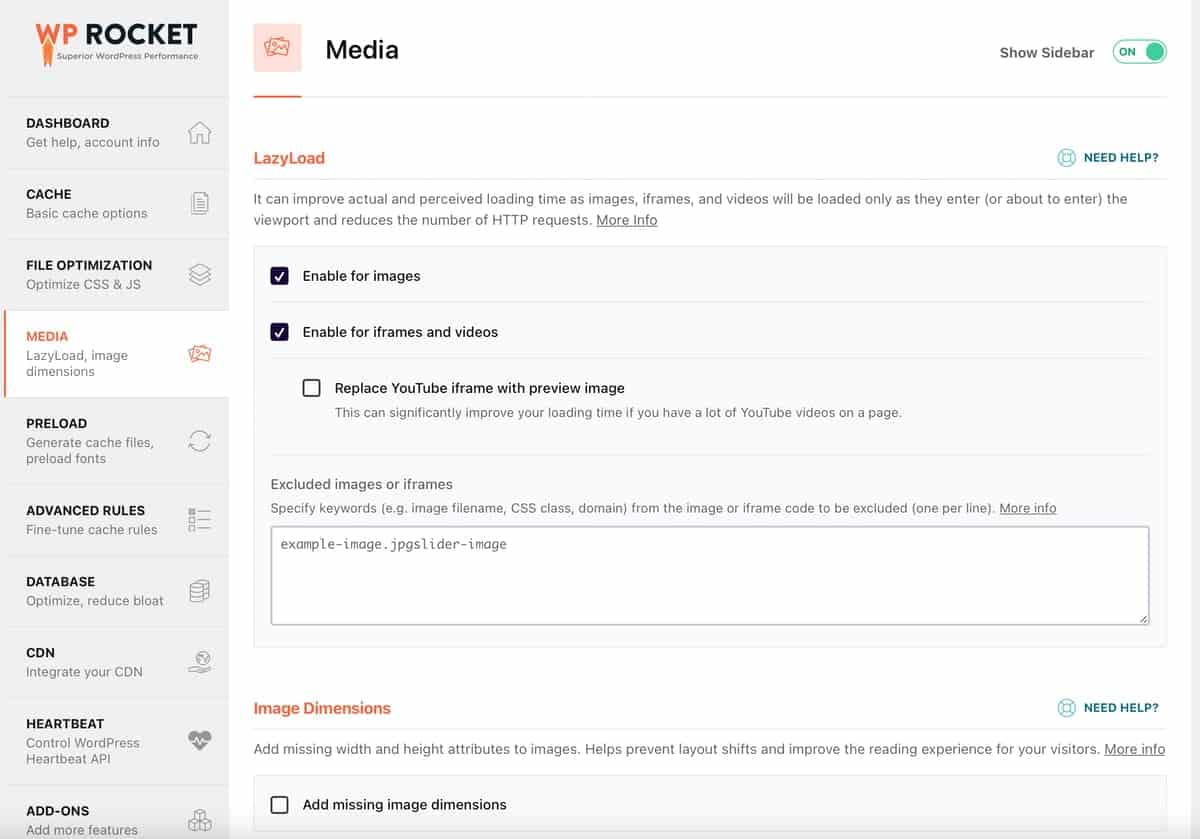1200x839 pixels.
Task: Go to the Cache settings tab
Action: click(116, 203)
